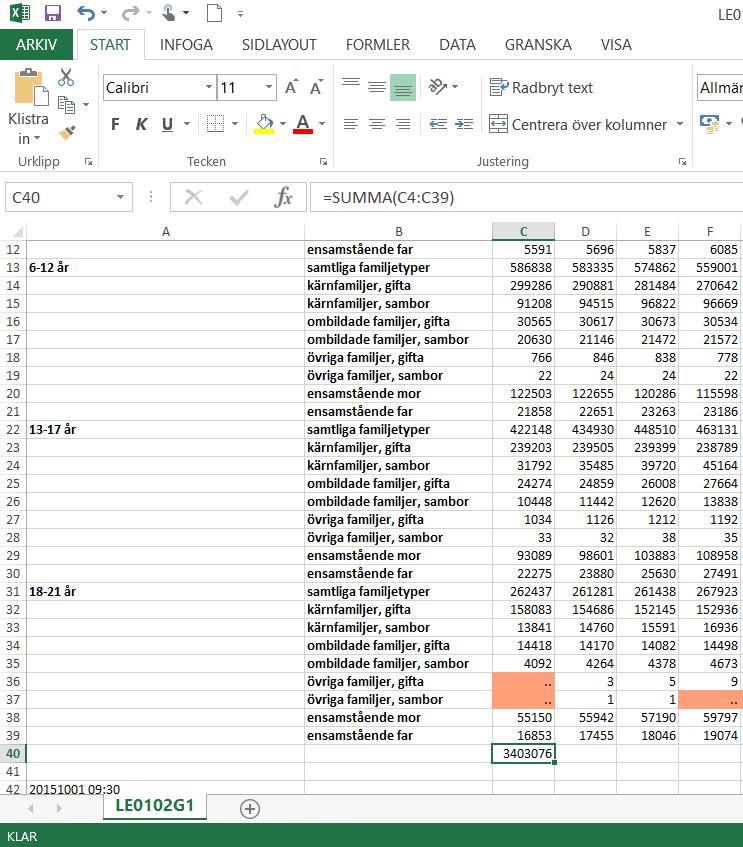Apply cell borders icon
Image resolution: width=743 pixels, height=847 pixels.
point(215,124)
